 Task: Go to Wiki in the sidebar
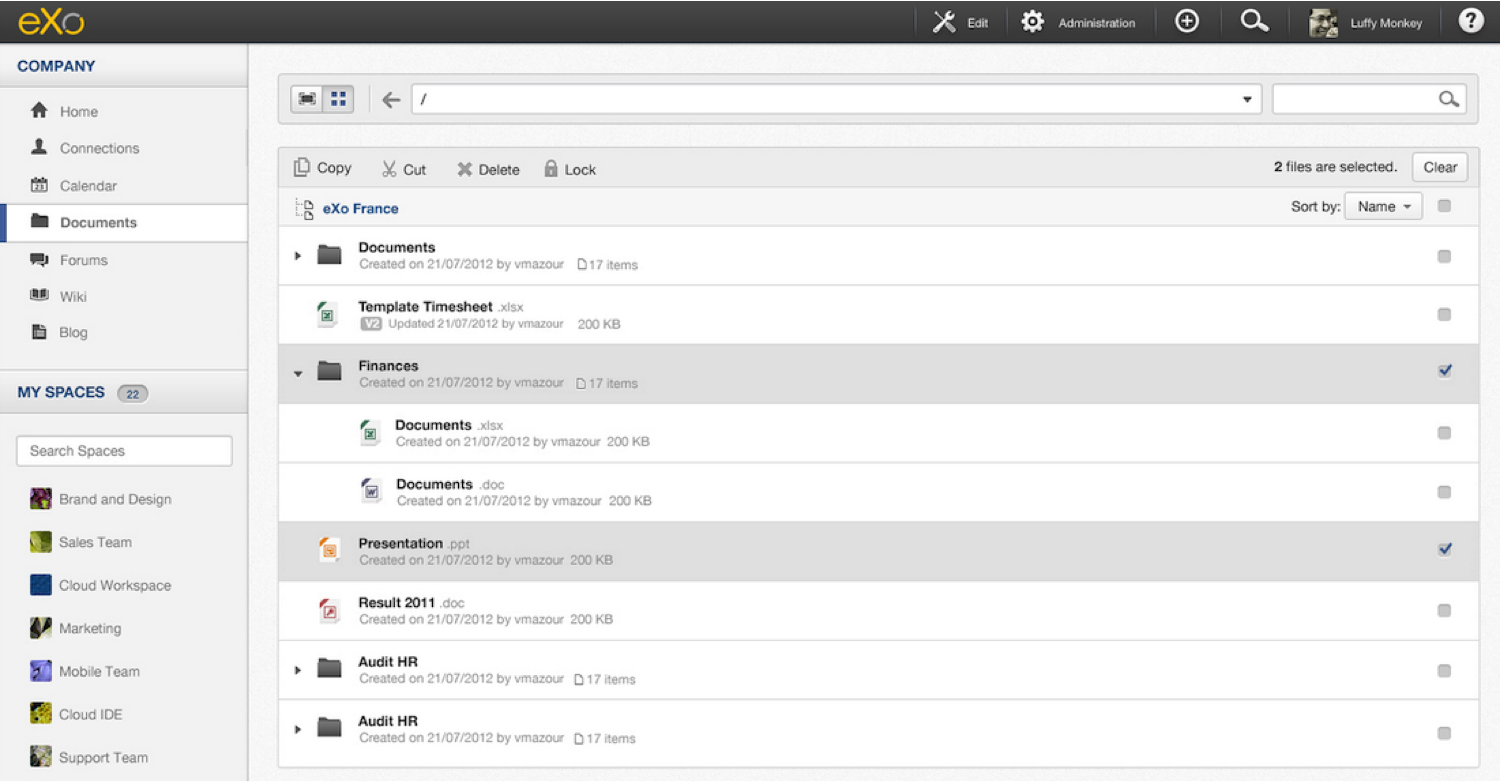click(x=73, y=296)
